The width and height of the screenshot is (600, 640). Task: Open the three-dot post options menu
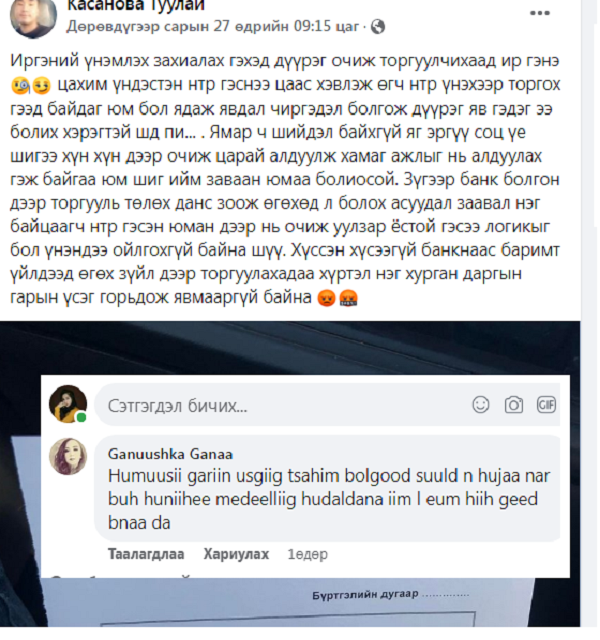pyautogui.click(x=540, y=13)
